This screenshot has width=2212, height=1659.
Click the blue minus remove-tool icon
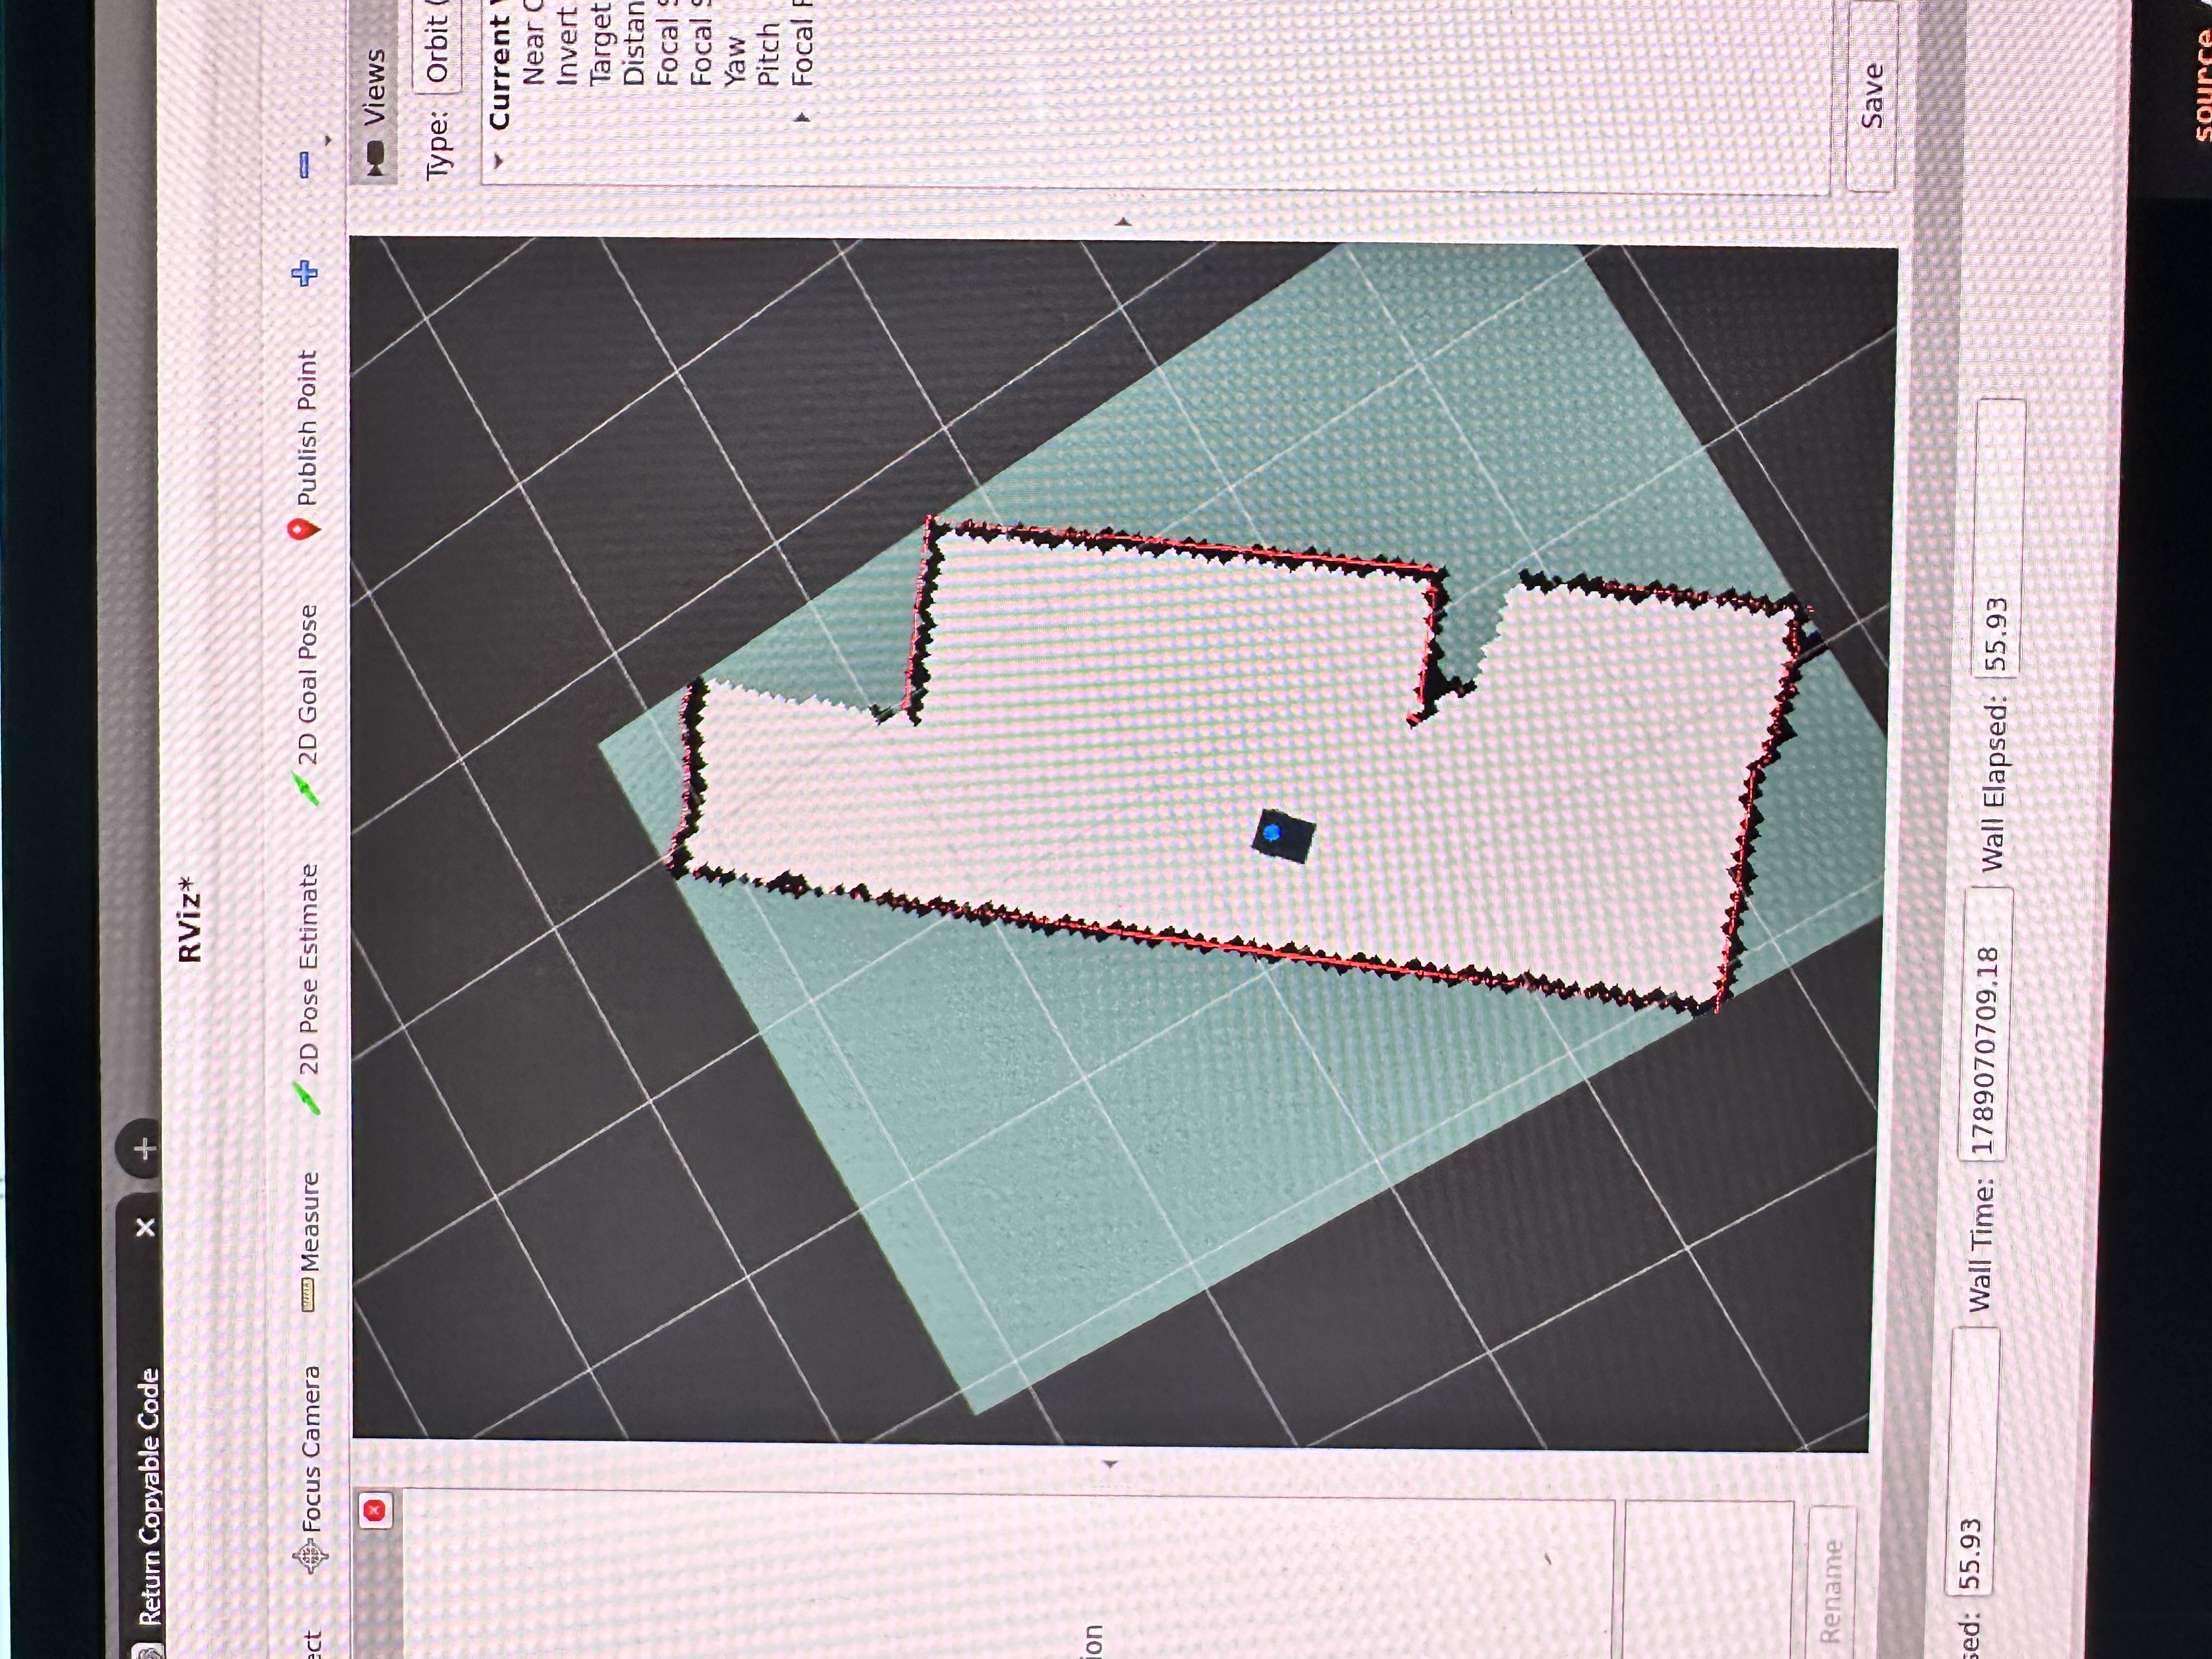coord(305,165)
